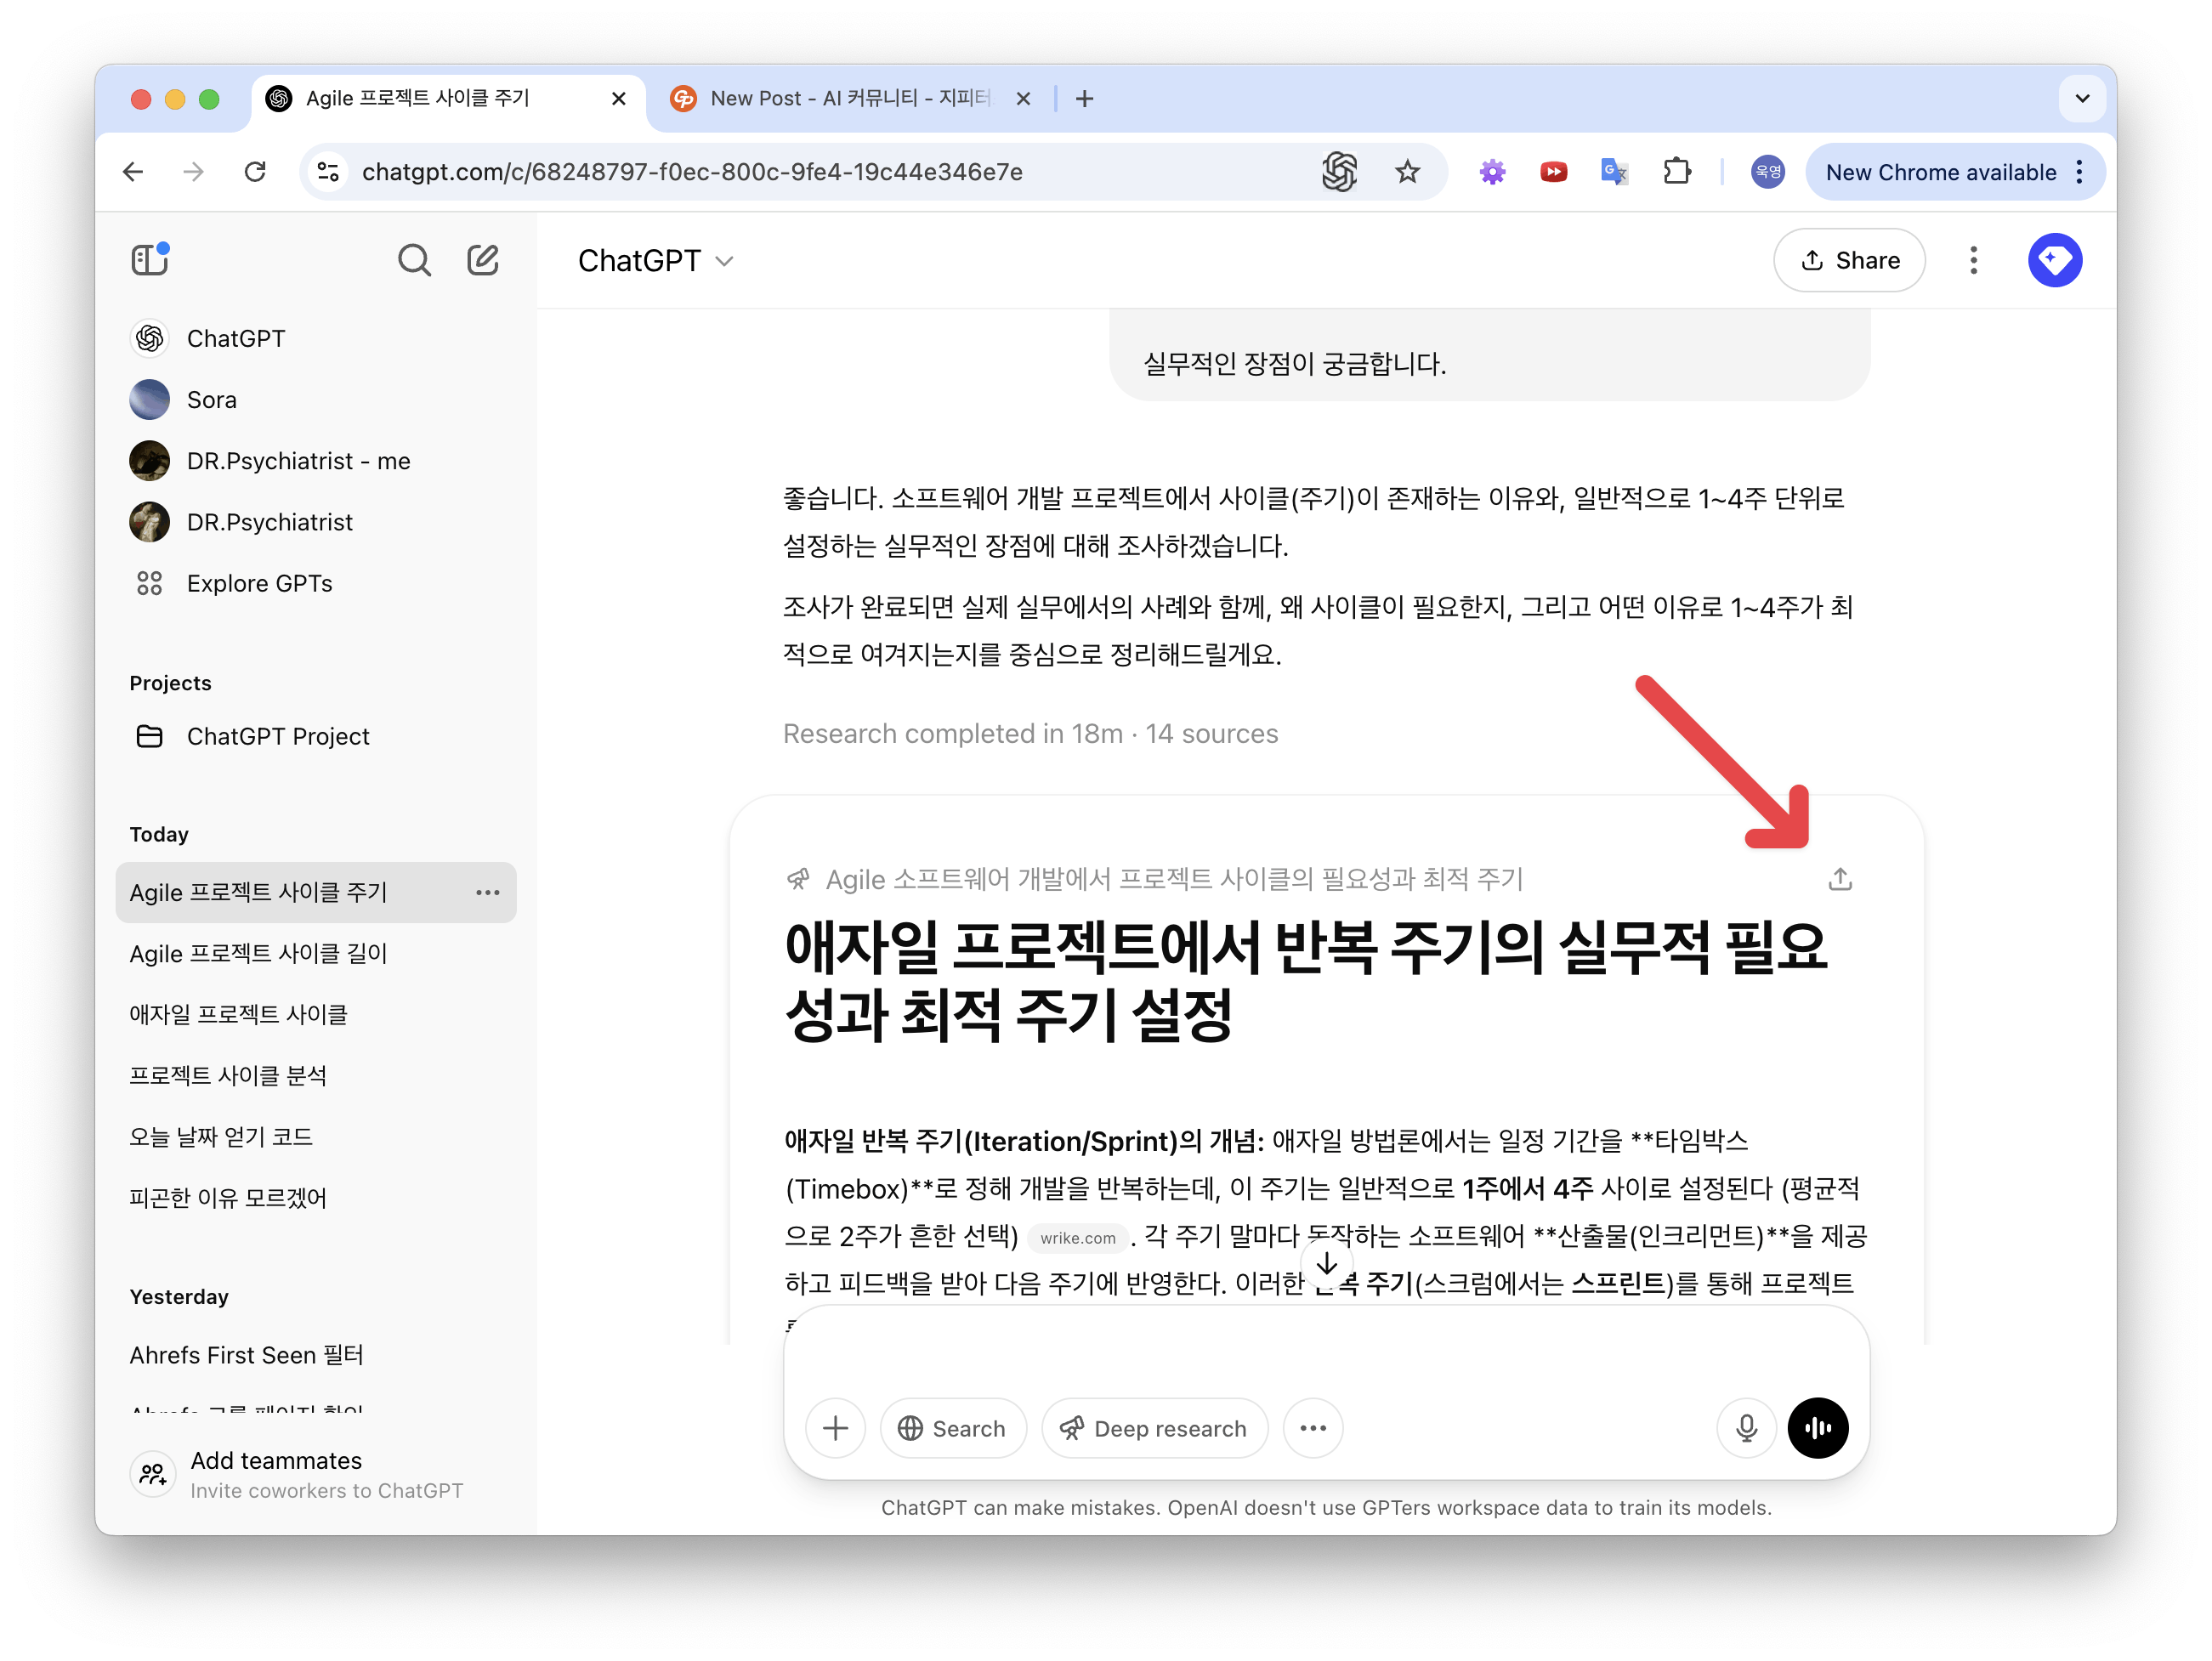
Task: View site information icon in address bar
Action: (x=328, y=172)
